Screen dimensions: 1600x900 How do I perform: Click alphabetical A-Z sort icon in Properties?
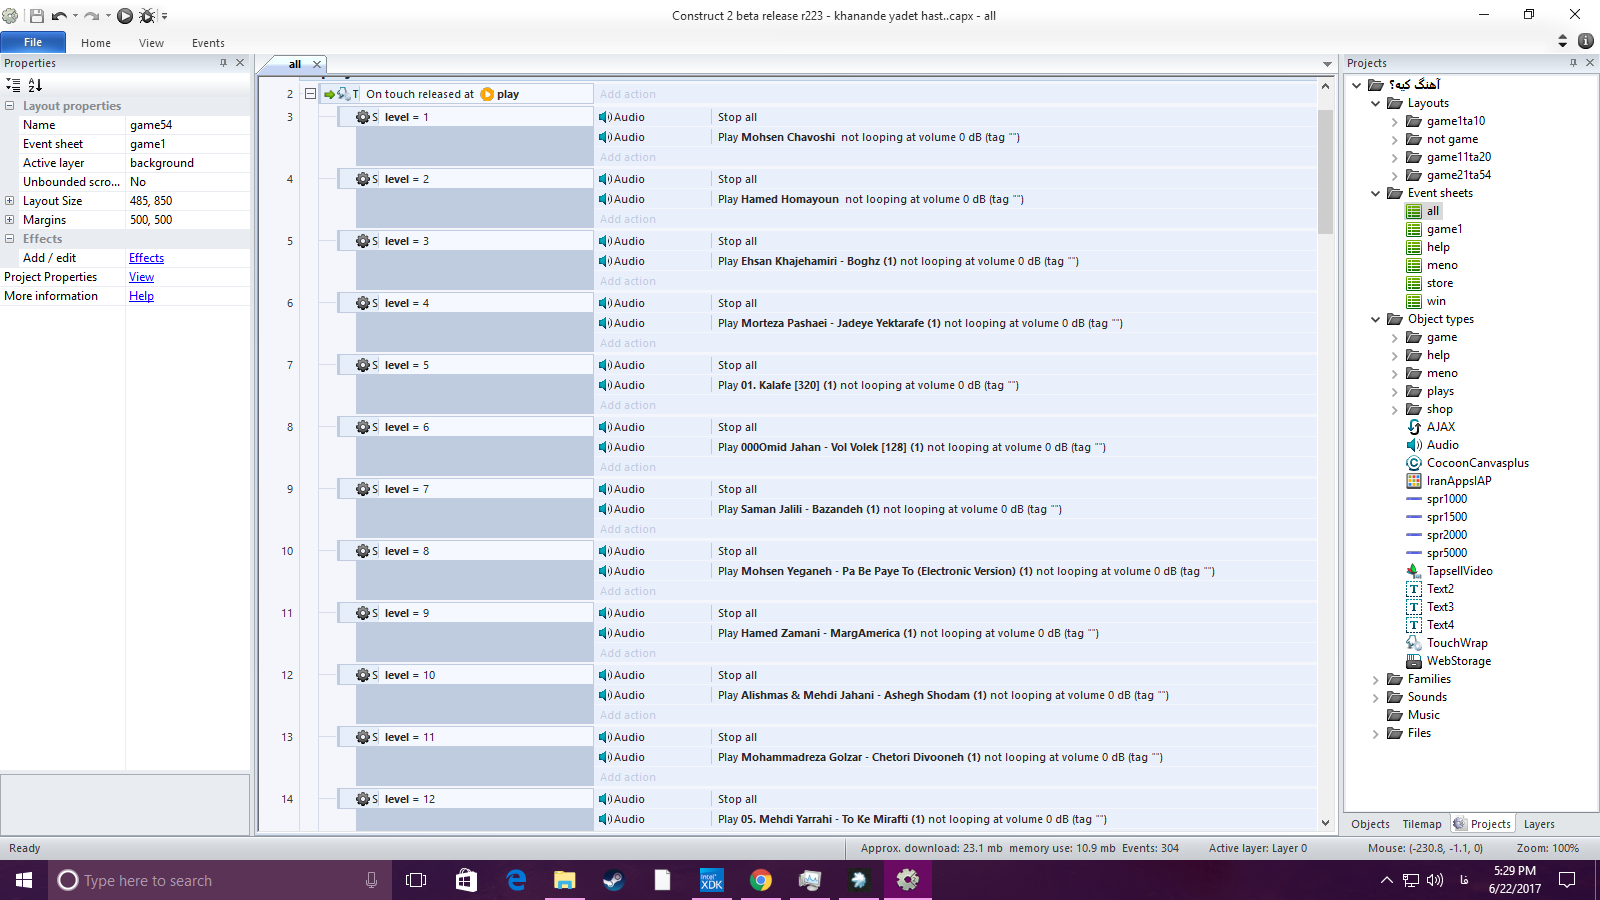click(x=35, y=85)
